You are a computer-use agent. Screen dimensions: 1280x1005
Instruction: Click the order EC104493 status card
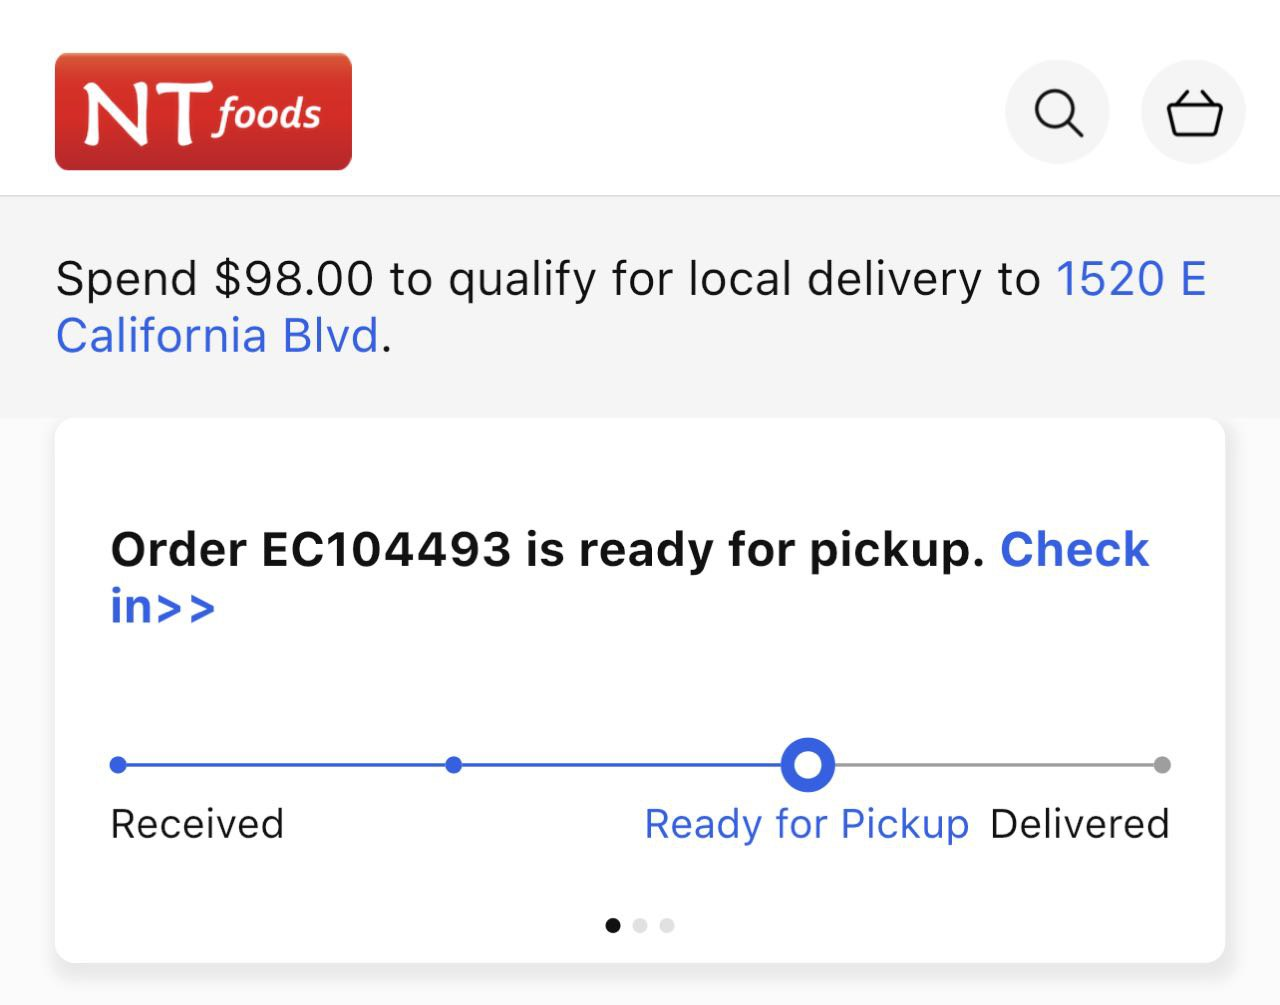tap(640, 690)
